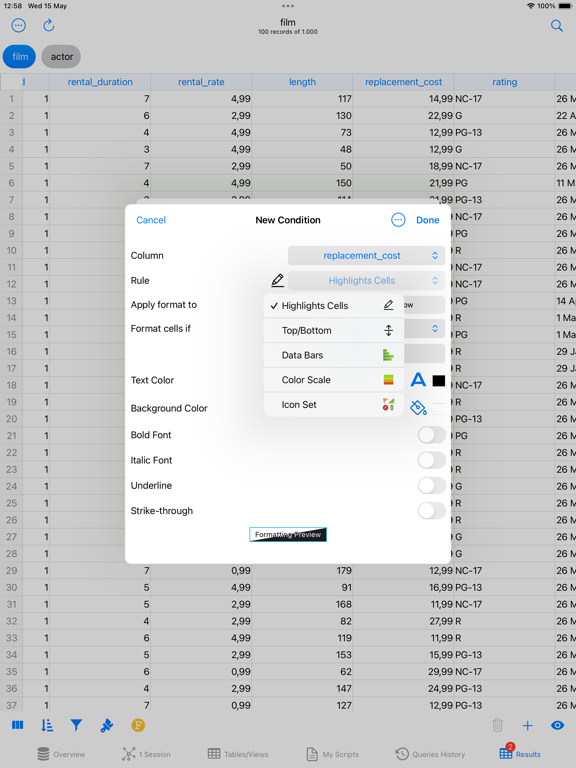Image resolution: width=576 pixels, height=768 pixels.
Task: Choose the Data Bars rule option
Action: click(x=334, y=355)
